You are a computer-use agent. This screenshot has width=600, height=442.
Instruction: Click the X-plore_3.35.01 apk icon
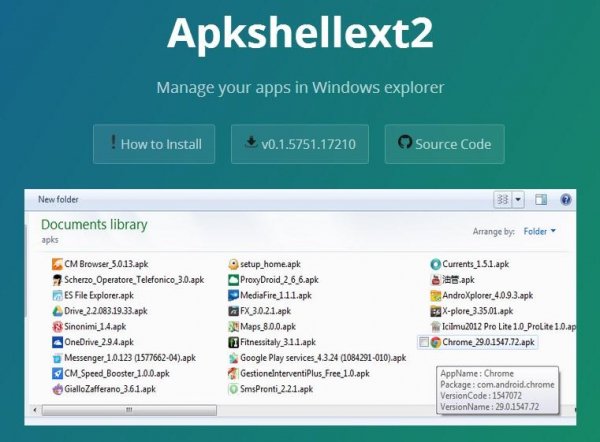tap(435, 311)
